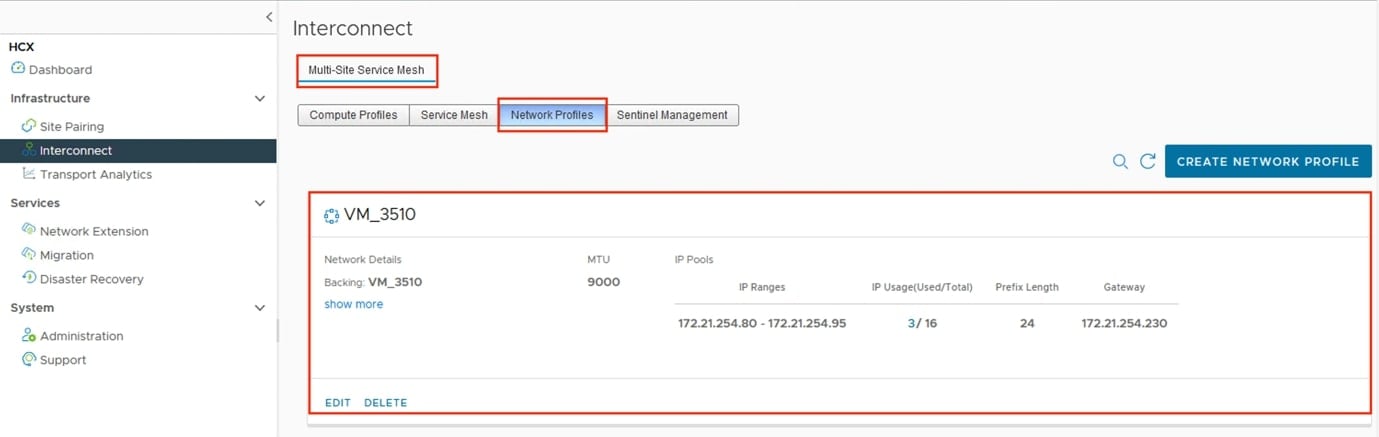The width and height of the screenshot is (1379, 437).
Task: Collapse the System section
Action: [260, 308]
